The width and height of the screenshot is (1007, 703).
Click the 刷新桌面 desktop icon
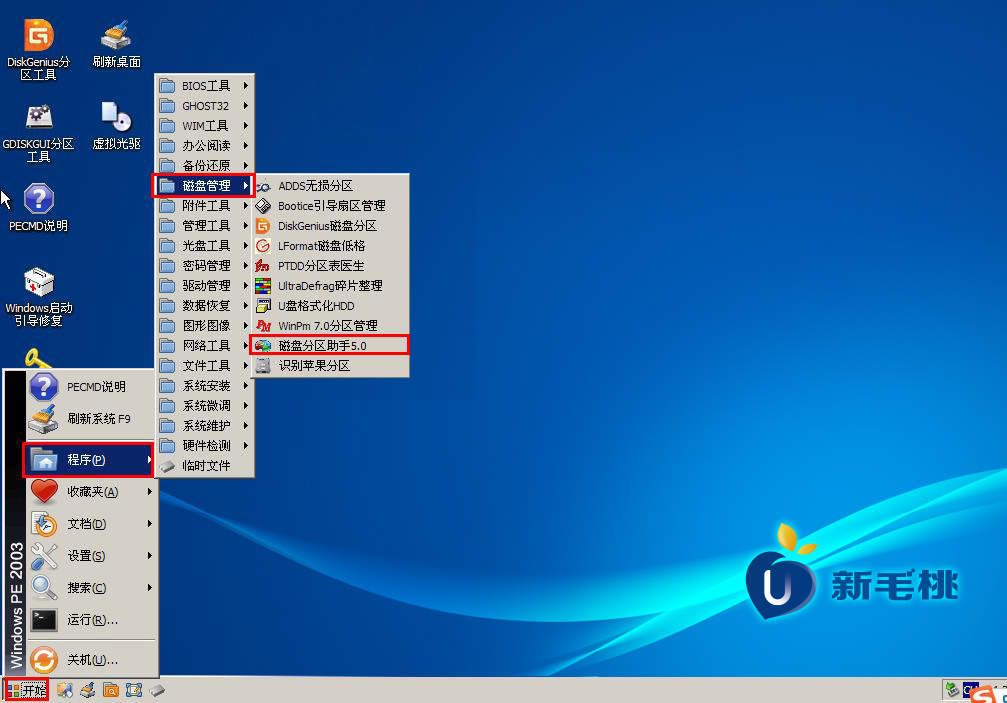116,44
